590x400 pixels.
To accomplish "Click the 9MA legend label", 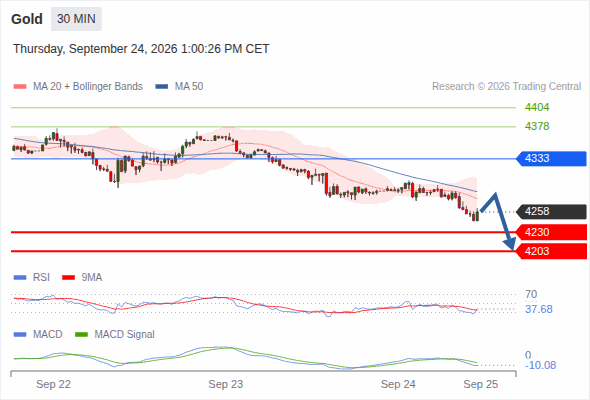I will [x=92, y=278].
